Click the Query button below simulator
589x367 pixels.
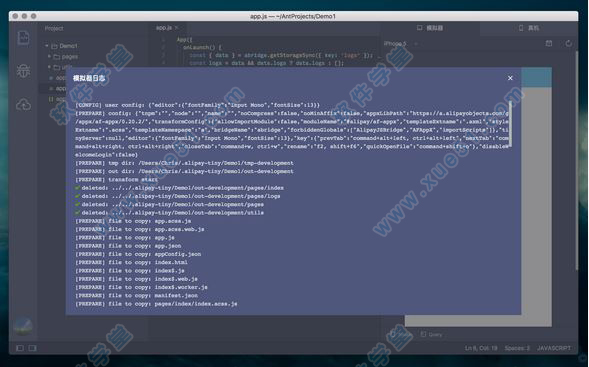pos(431,334)
